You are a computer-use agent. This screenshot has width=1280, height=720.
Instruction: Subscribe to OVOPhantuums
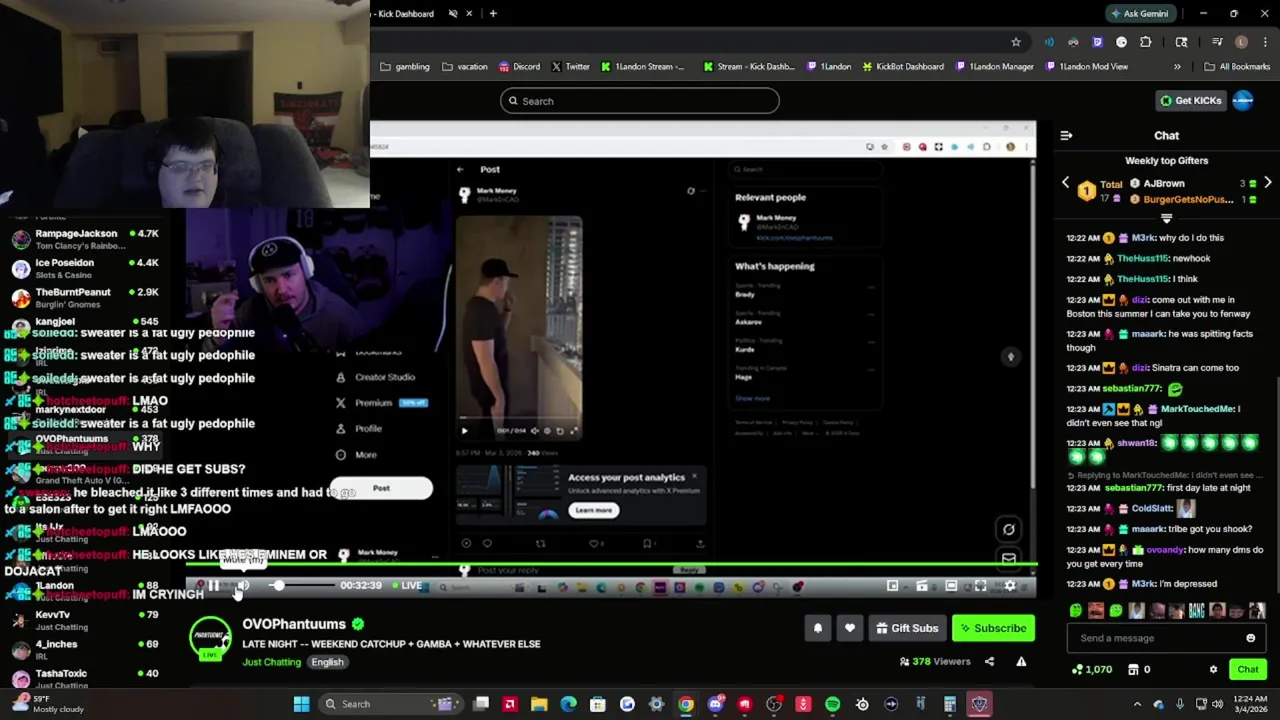(993, 628)
